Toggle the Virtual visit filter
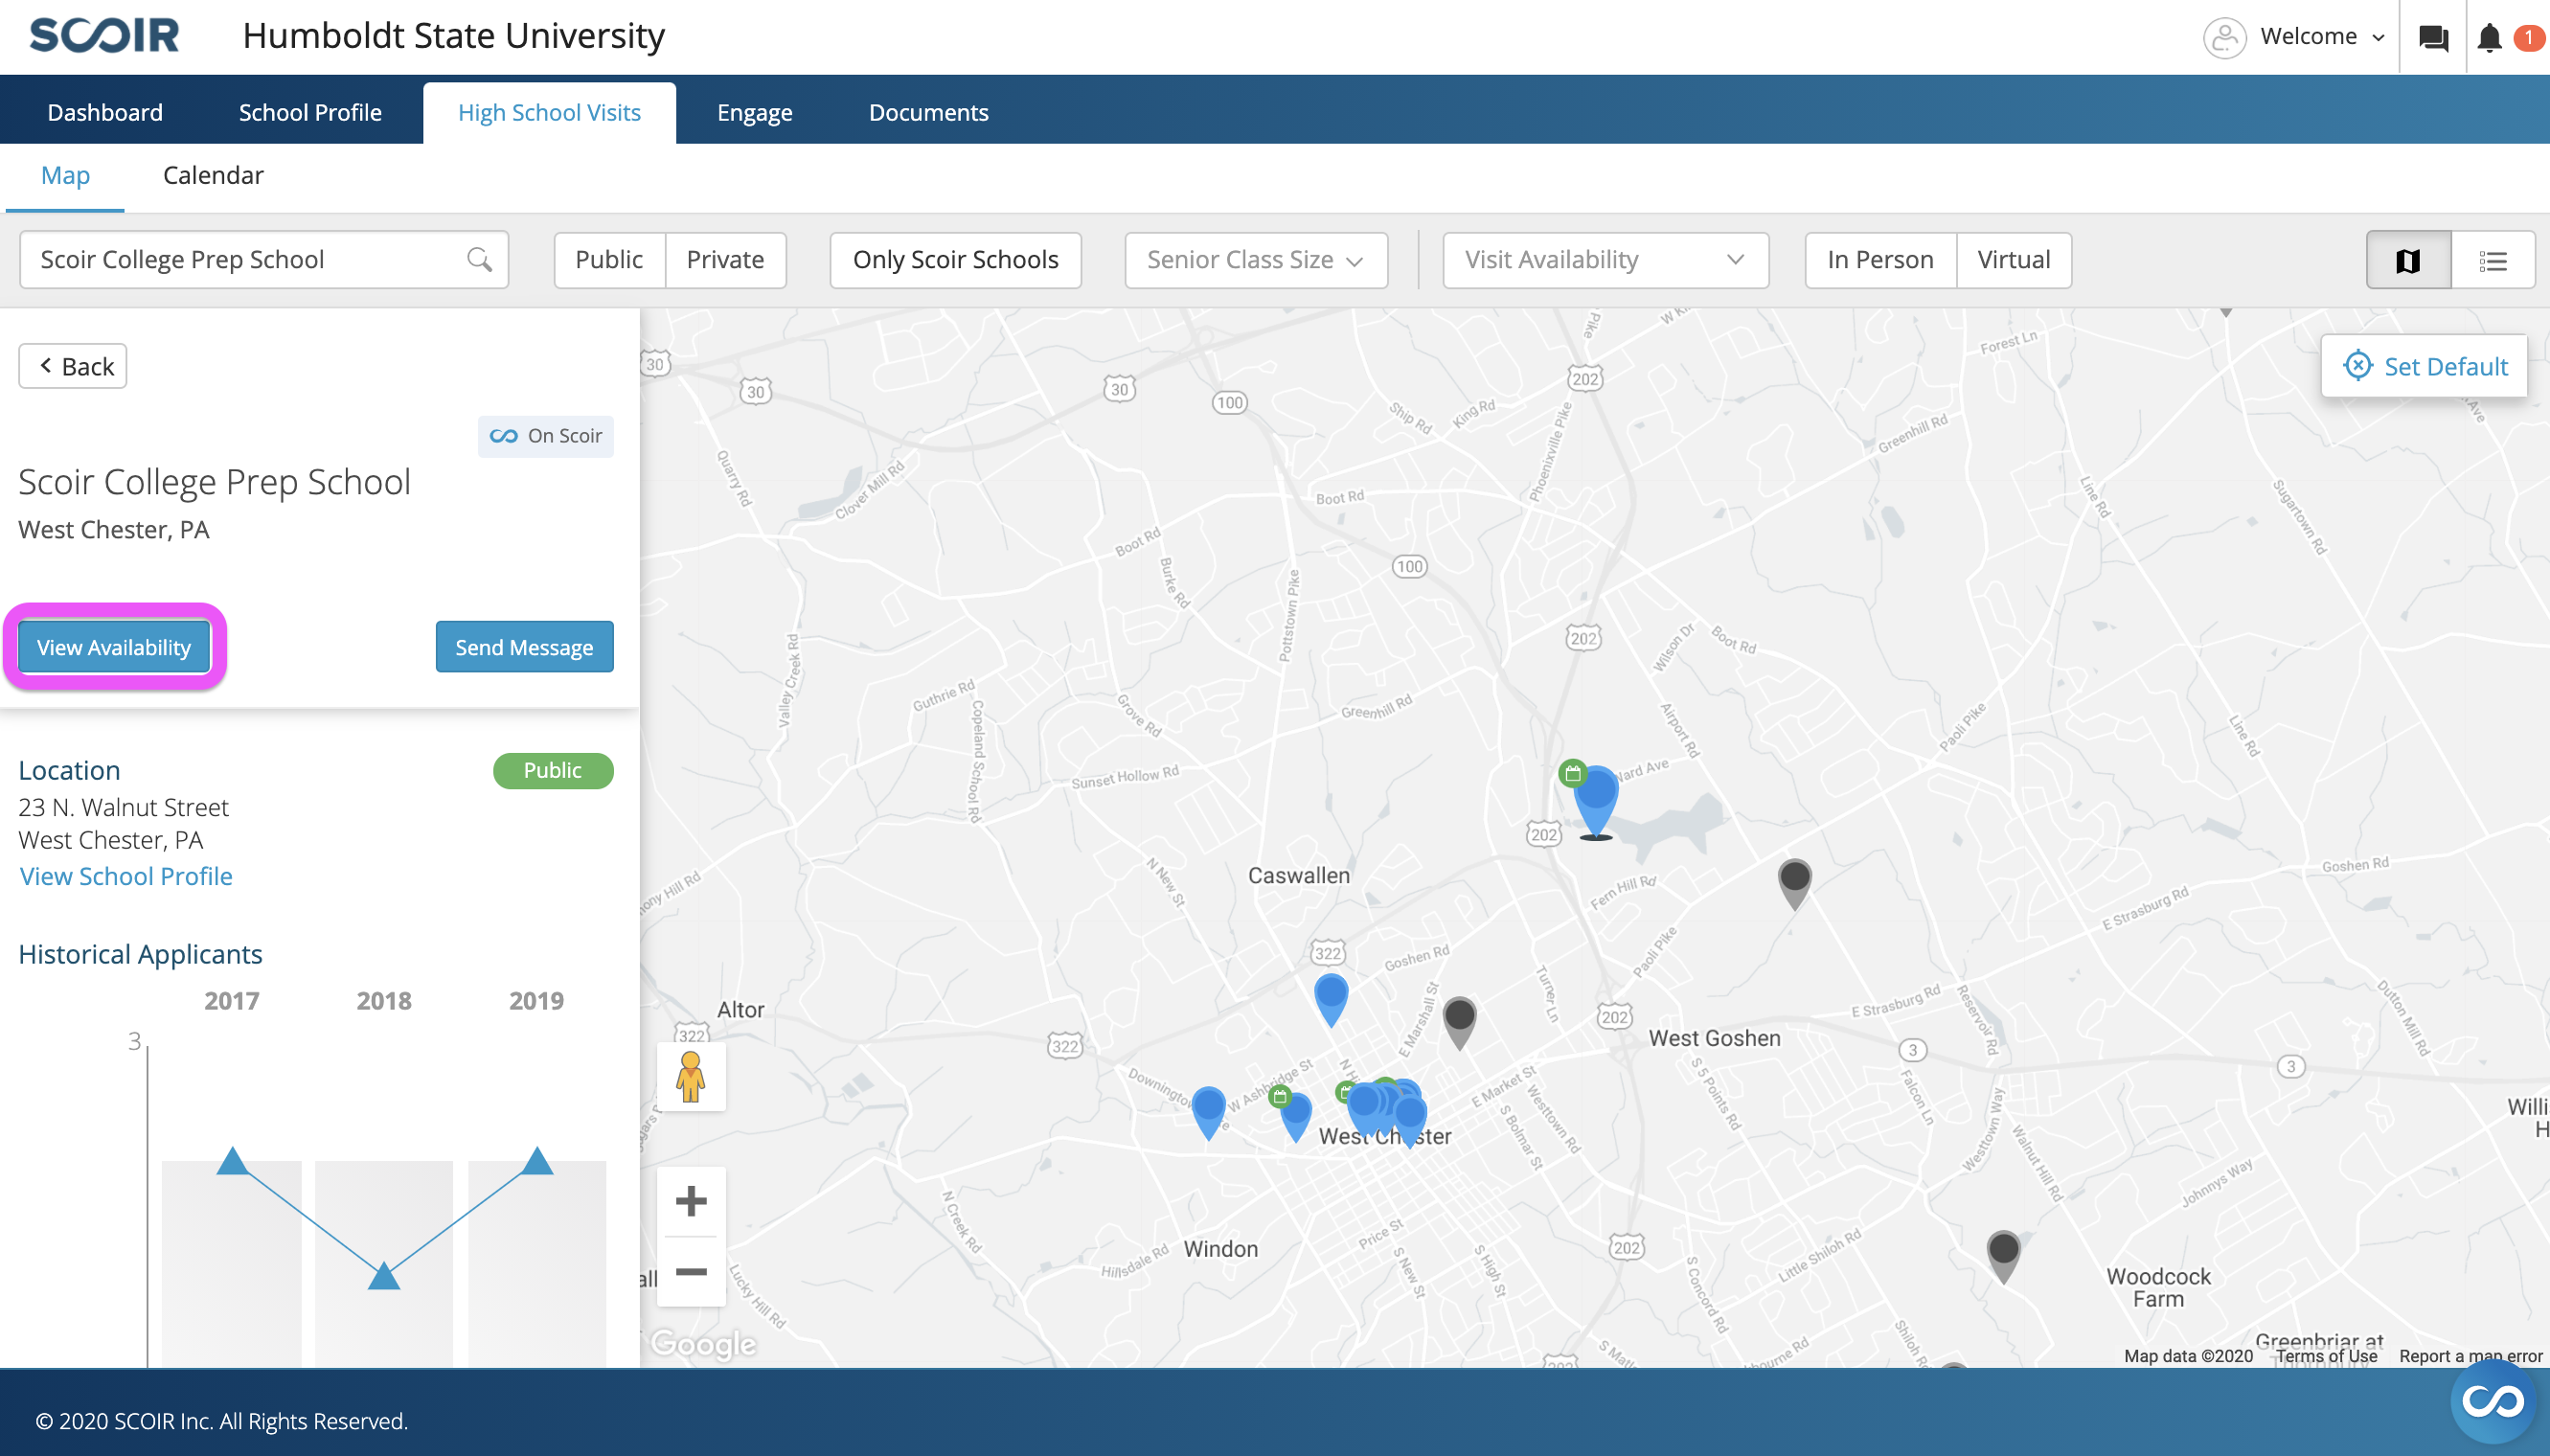The image size is (2550, 1456). pos(2014,260)
